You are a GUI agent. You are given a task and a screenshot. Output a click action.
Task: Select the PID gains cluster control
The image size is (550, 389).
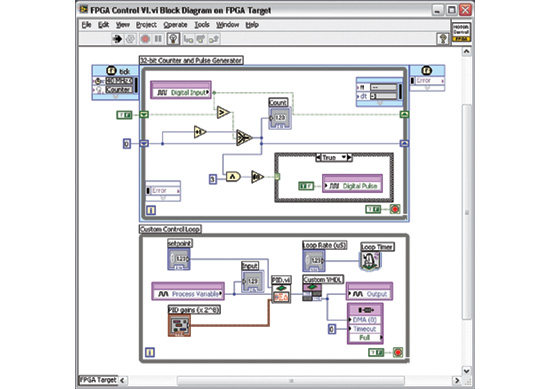pyautogui.click(x=179, y=326)
